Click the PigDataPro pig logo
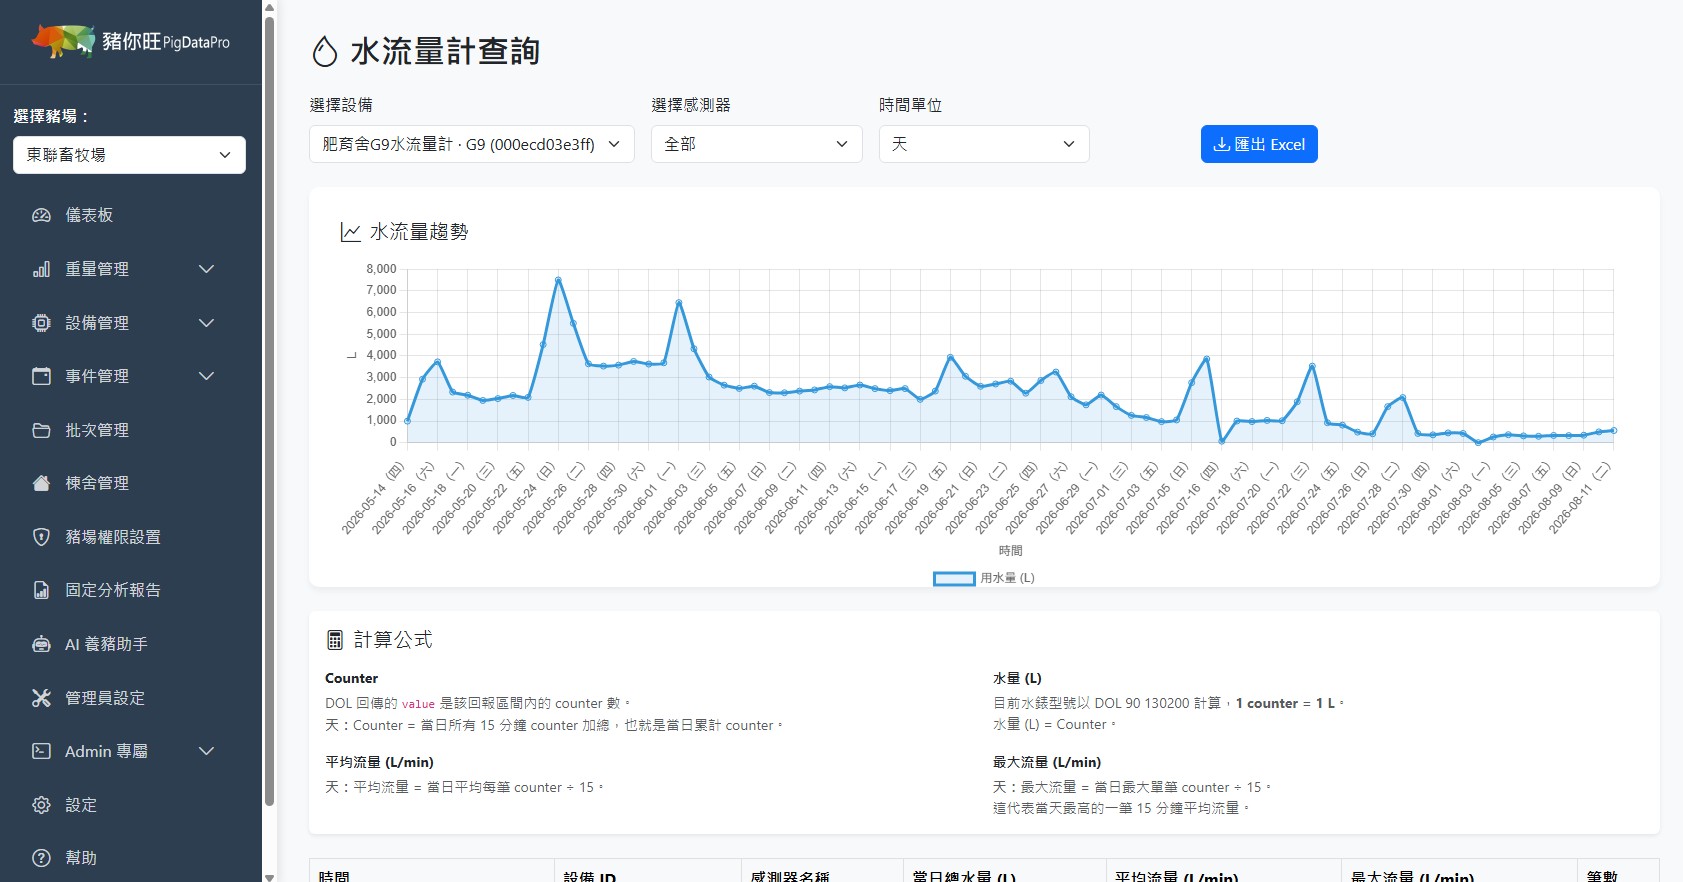The width and height of the screenshot is (1683, 882). (63, 41)
